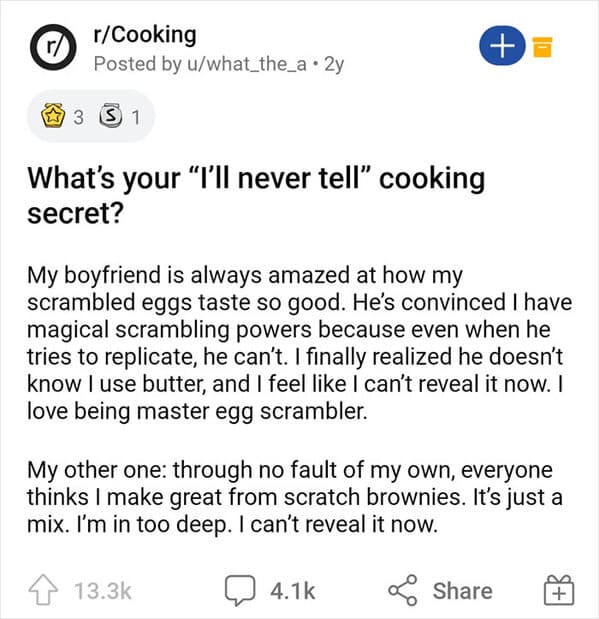Upvote the post with the arrow
Screen dimensions: 599x619
[x=43, y=590]
